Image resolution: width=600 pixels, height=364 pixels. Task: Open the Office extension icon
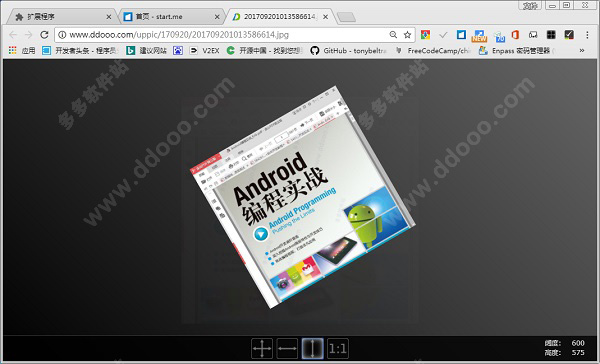coord(515,35)
